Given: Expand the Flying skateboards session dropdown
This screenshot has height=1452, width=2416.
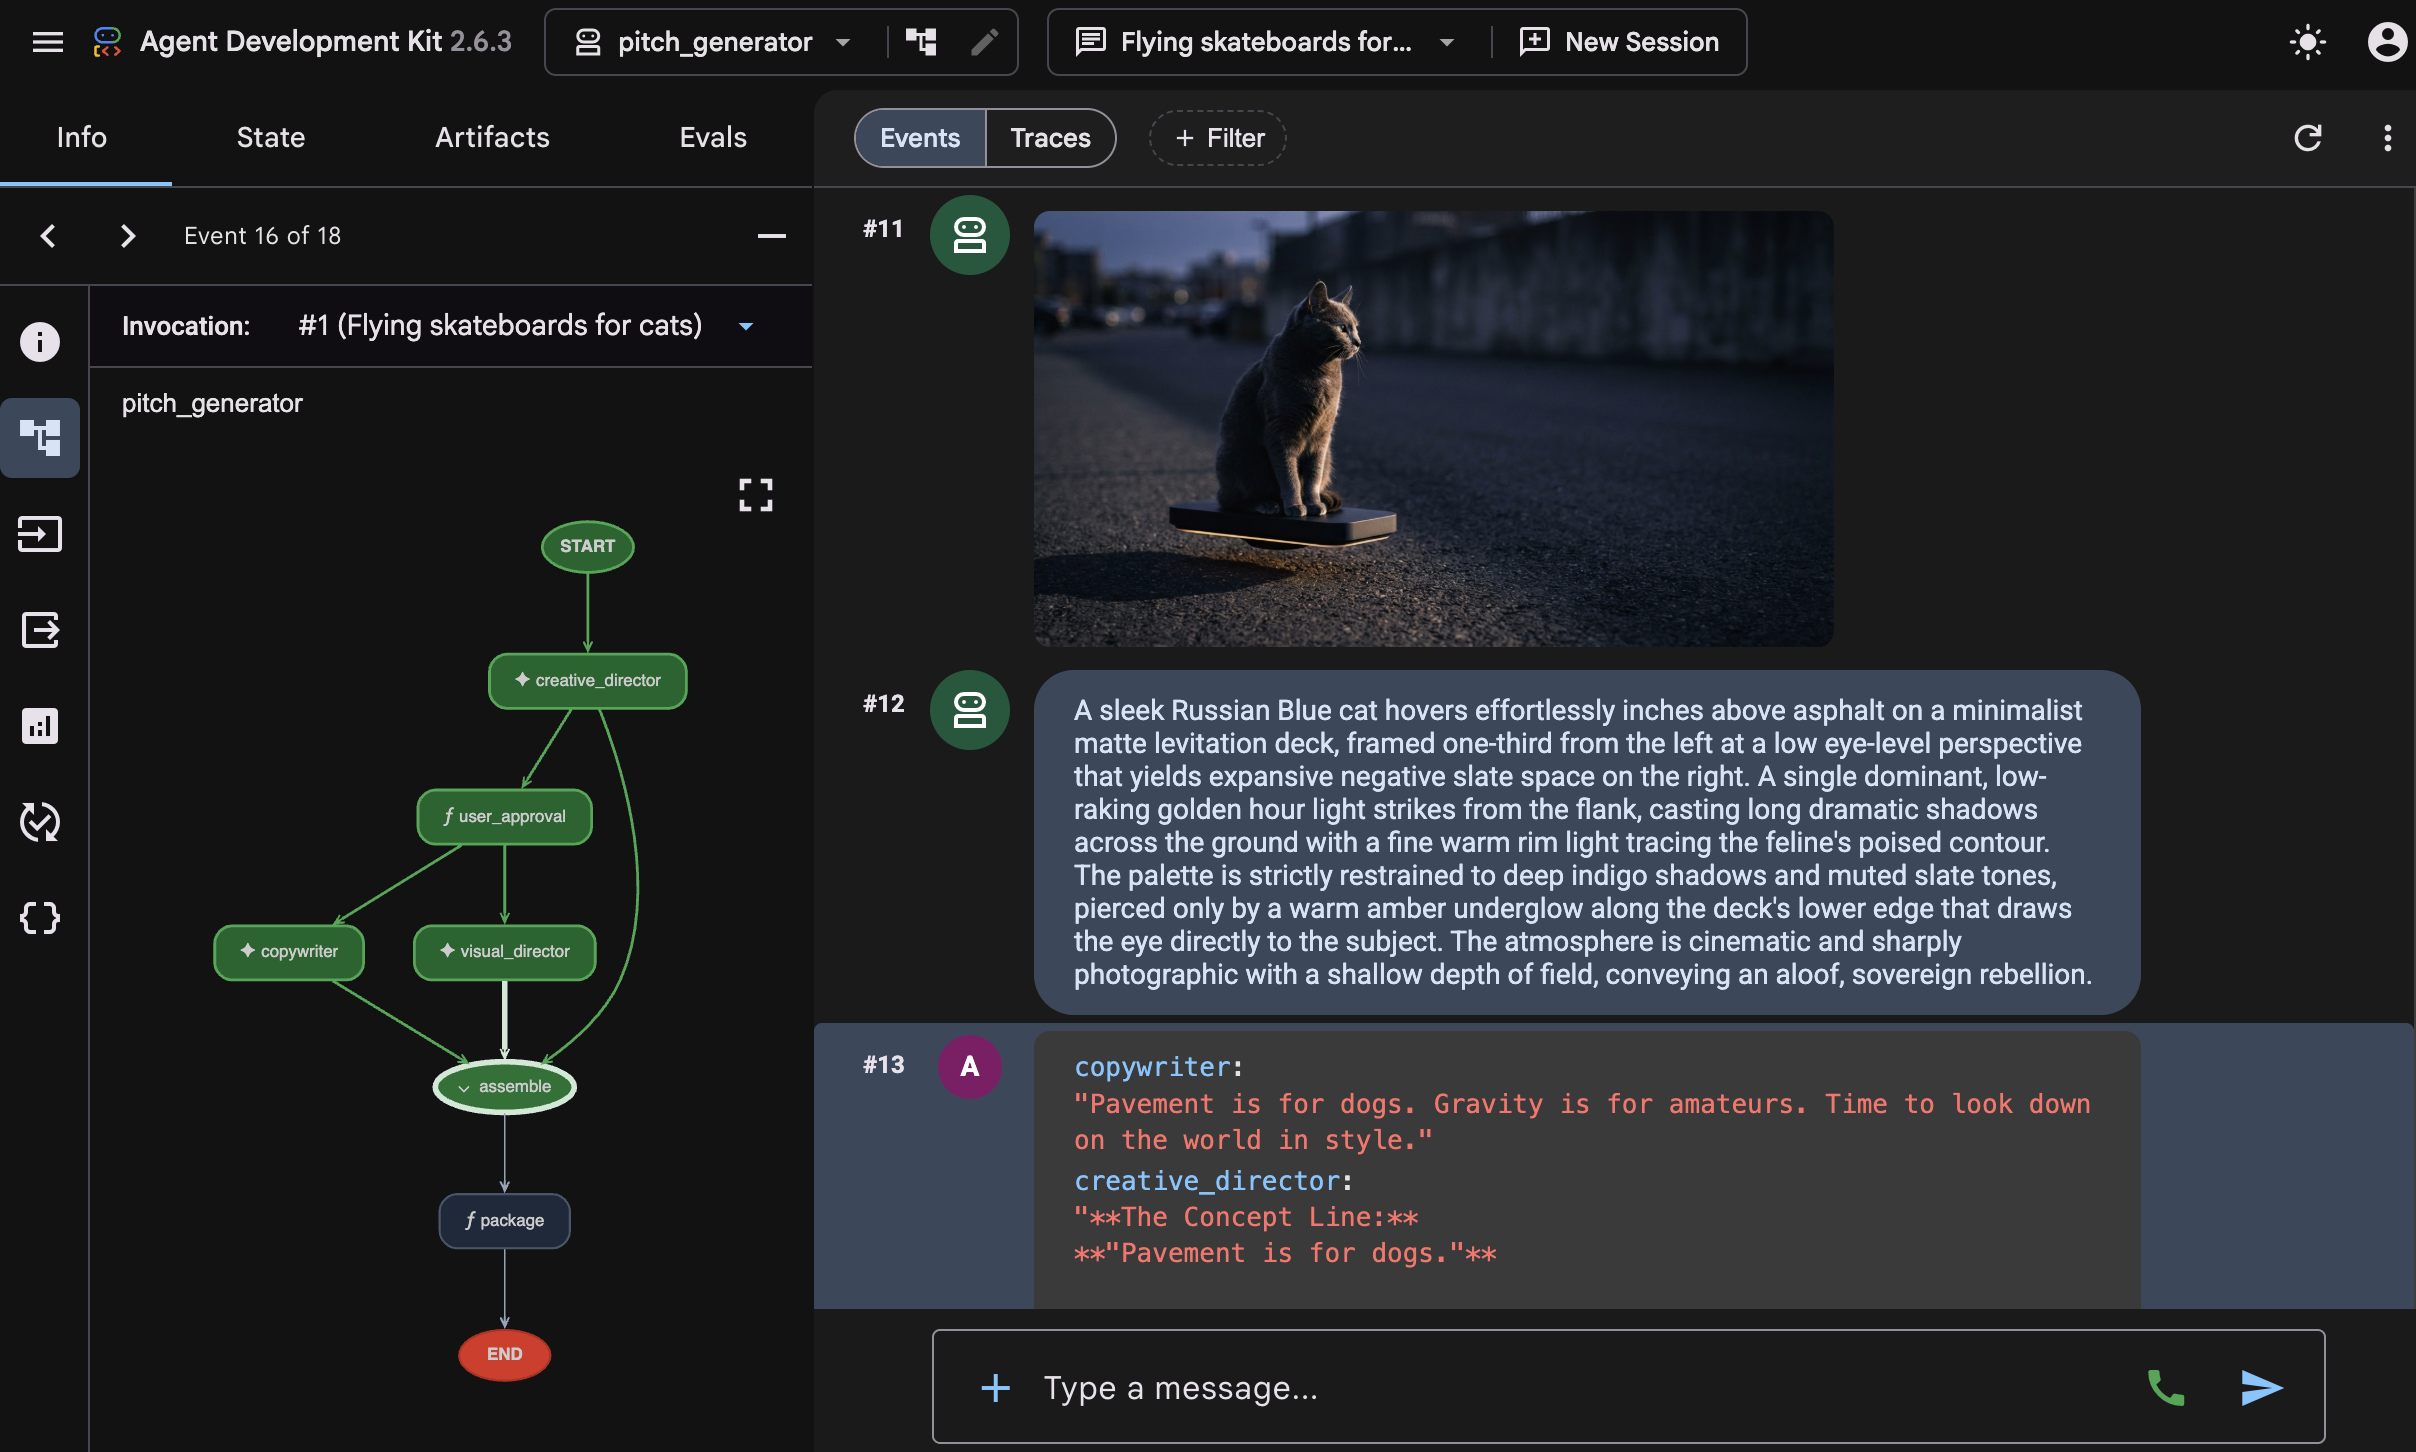Looking at the screenshot, I should coord(1264,42).
